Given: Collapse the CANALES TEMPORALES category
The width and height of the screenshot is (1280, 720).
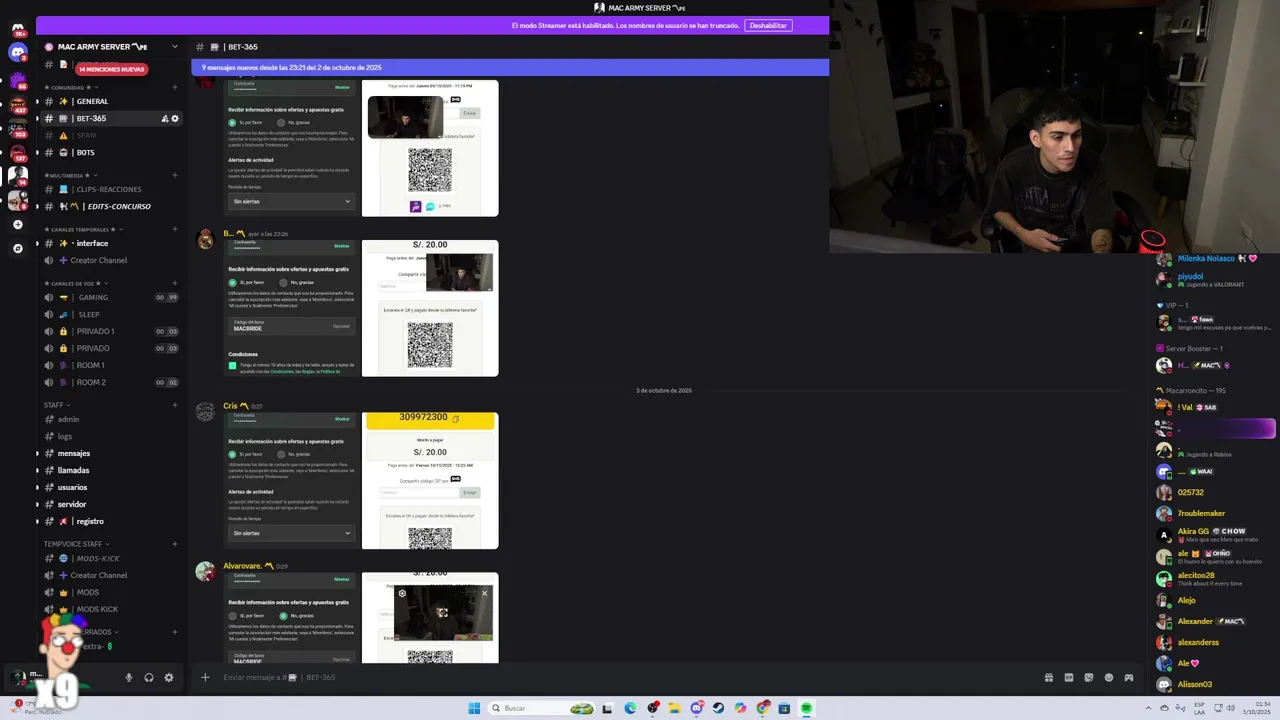Looking at the screenshot, I should click(82, 229).
